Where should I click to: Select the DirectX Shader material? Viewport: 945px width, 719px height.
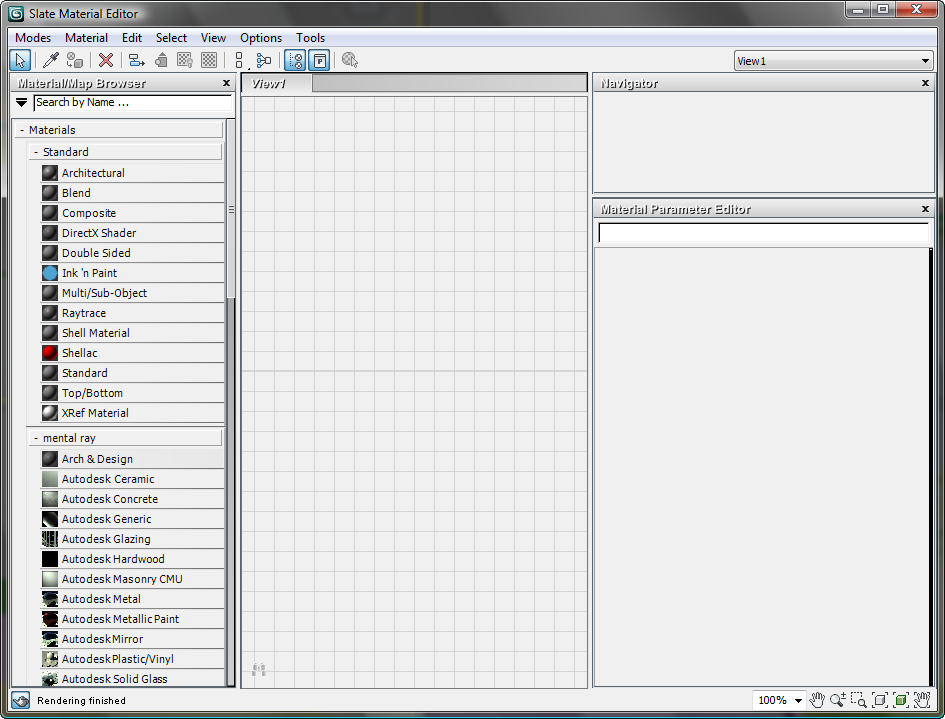132,233
